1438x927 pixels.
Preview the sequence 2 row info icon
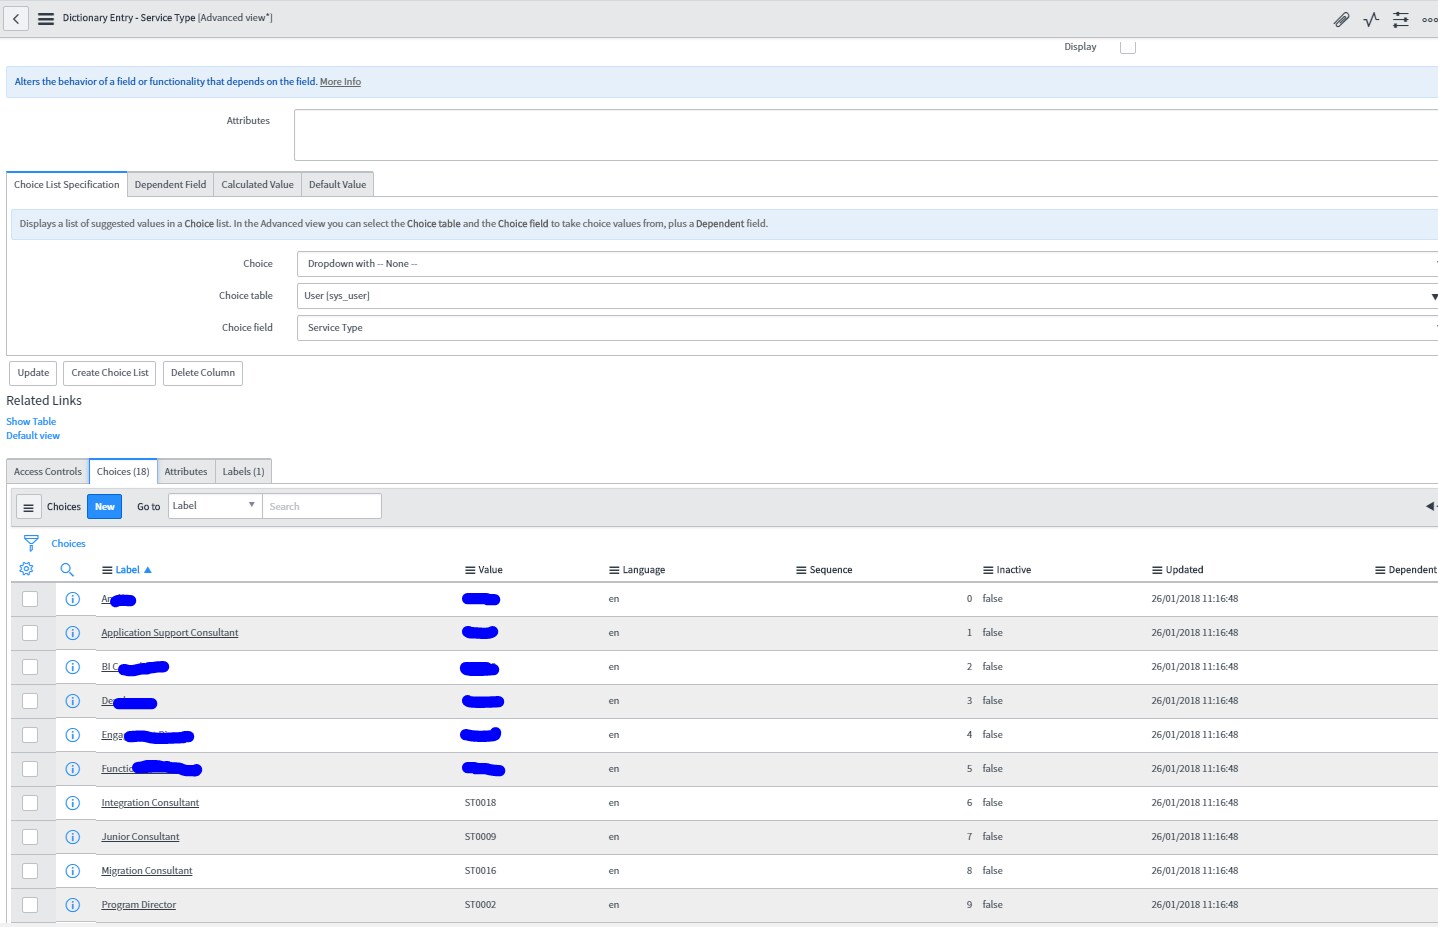coord(72,667)
